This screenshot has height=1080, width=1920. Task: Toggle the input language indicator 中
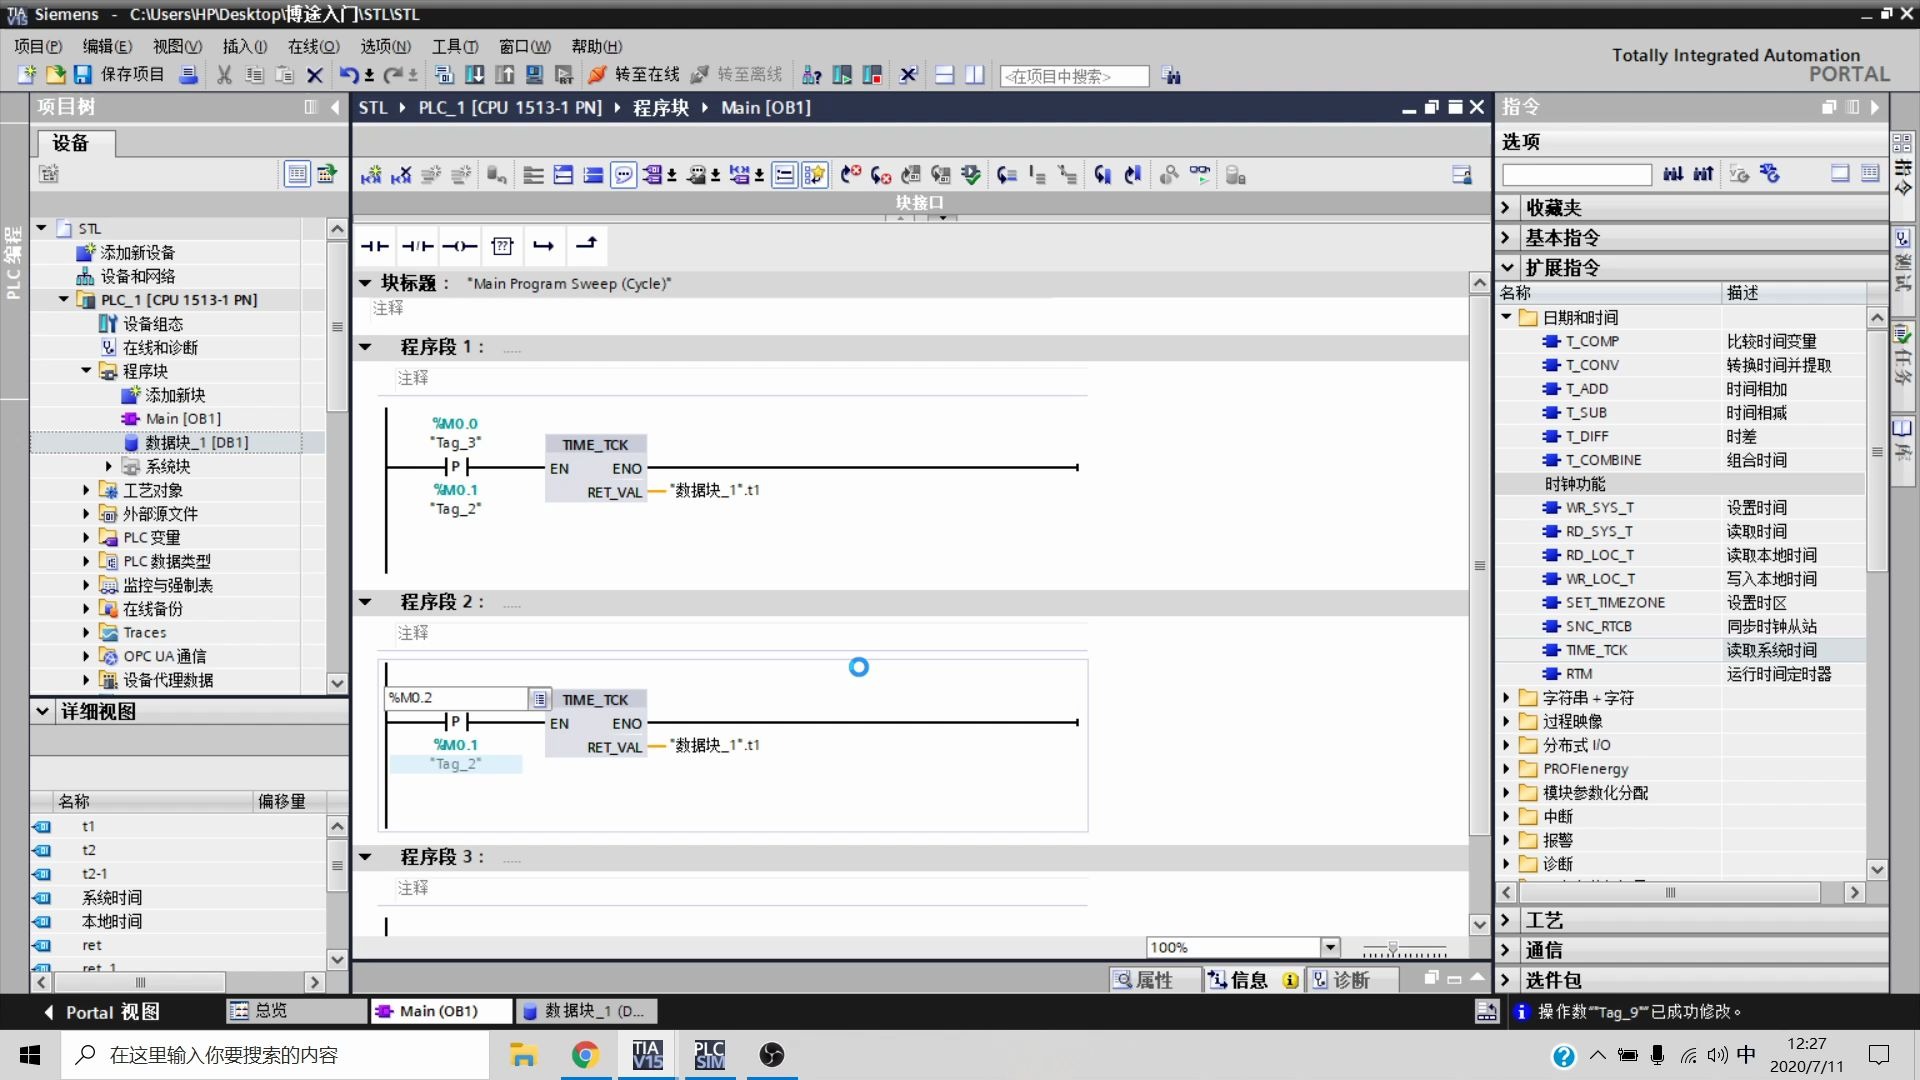click(x=1746, y=1055)
